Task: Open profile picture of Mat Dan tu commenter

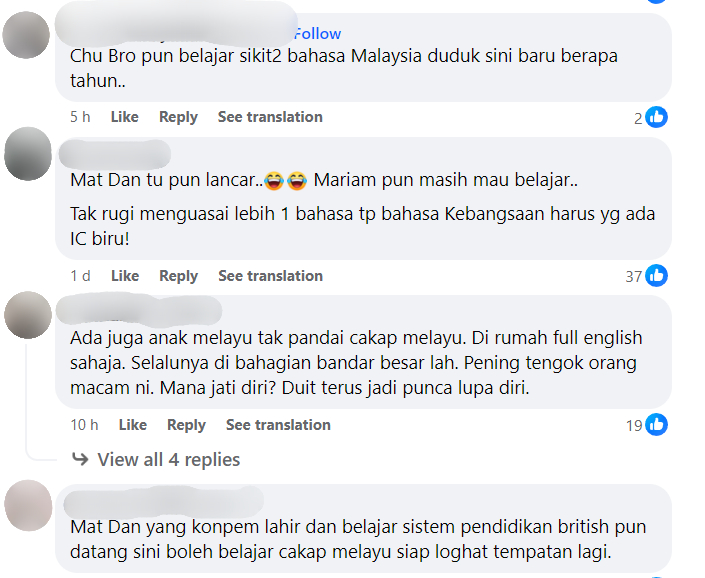Action: click(x=27, y=153)
